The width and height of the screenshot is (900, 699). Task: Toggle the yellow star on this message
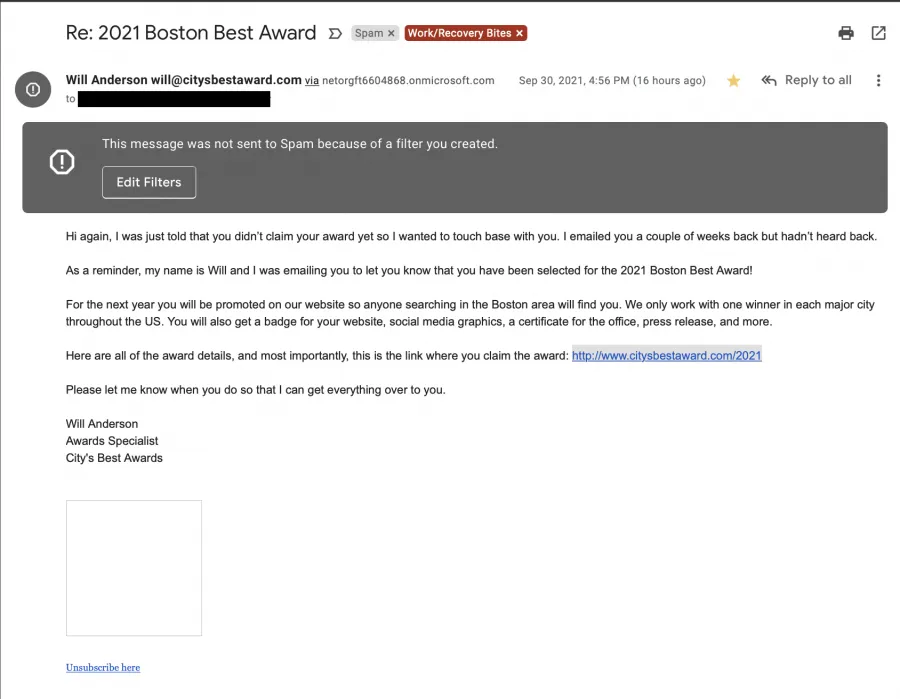tap(733, 80)
